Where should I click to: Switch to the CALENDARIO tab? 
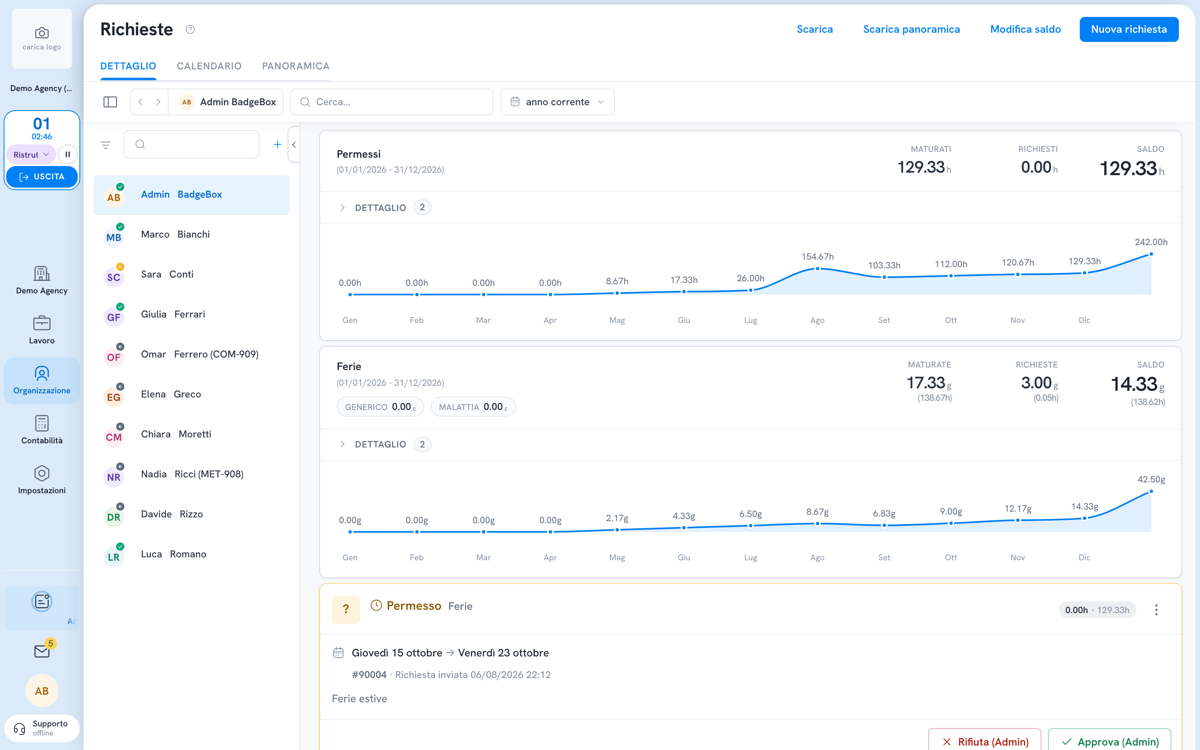[209, 66]
